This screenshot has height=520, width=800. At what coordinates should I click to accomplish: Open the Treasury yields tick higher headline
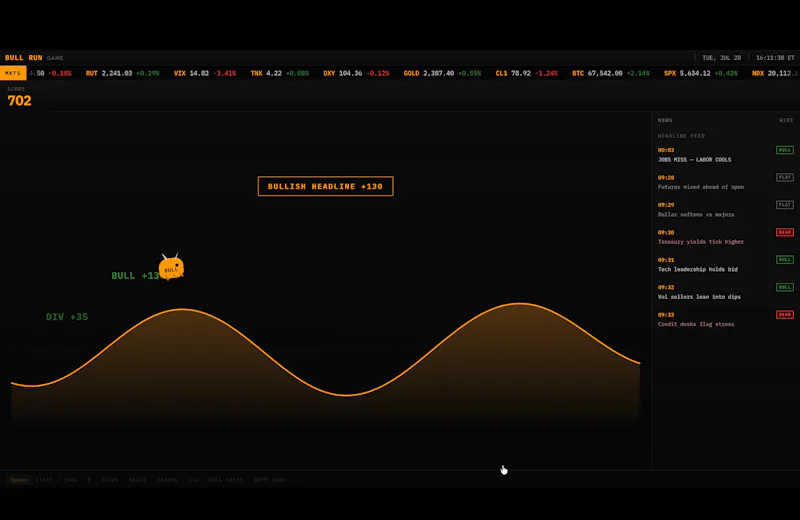[x=701, y=242]
